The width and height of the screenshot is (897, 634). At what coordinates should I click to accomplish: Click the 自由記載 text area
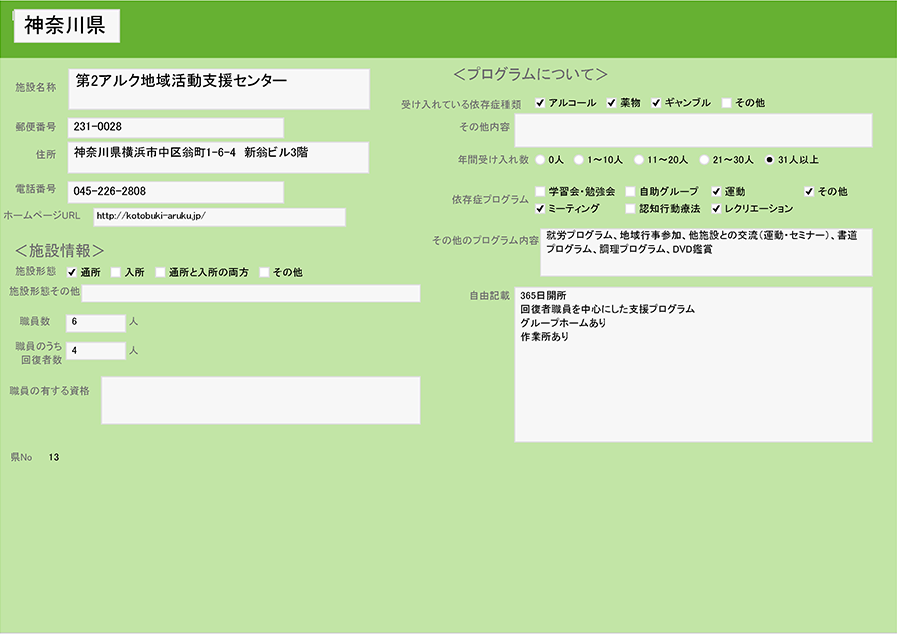[x=692, y=364]
